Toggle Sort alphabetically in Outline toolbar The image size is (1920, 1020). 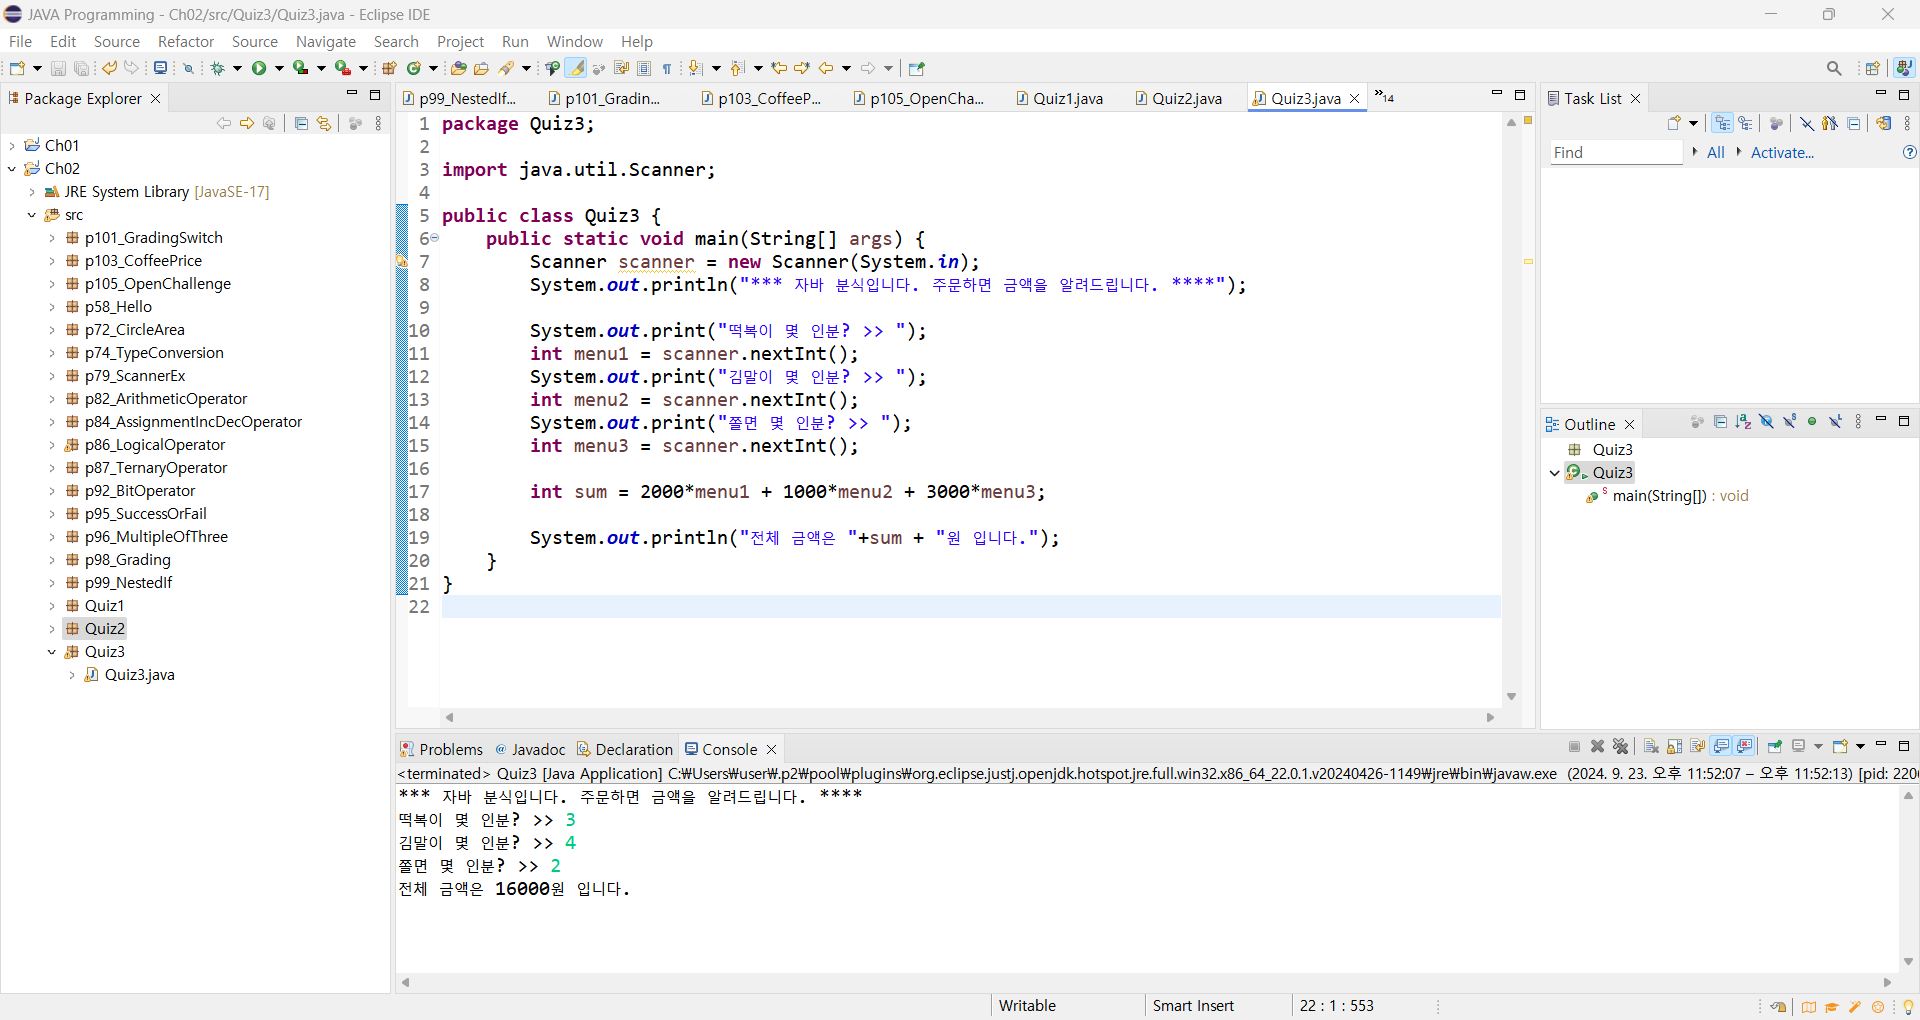pyautogui.click(x=1743, y=422)
